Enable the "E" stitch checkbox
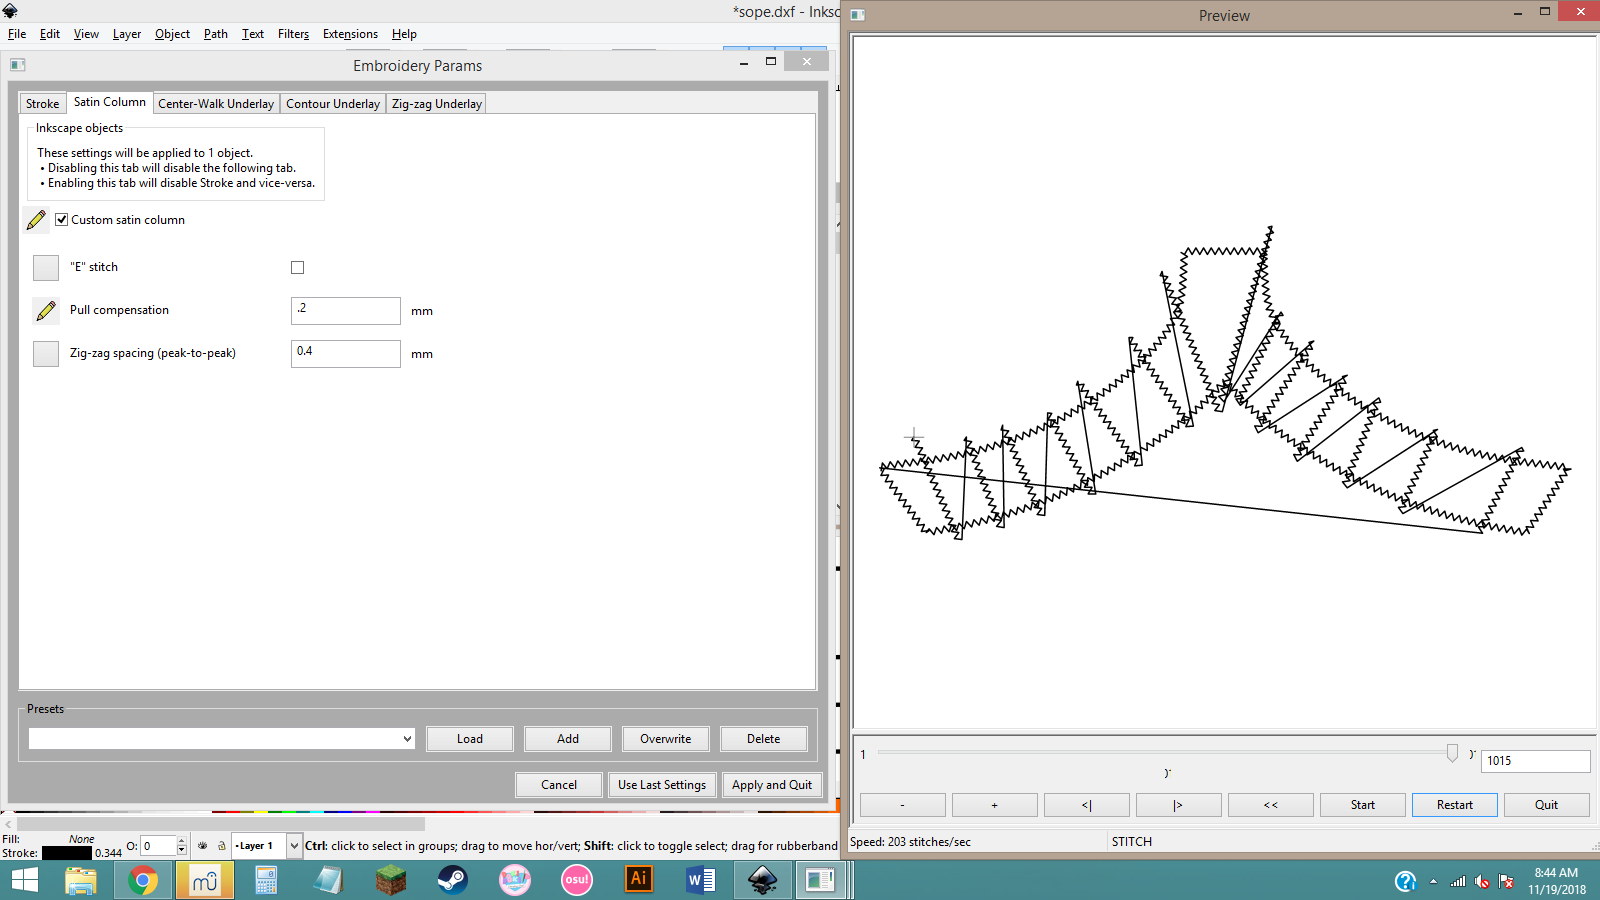The image size is (1600, 900). 297,267
